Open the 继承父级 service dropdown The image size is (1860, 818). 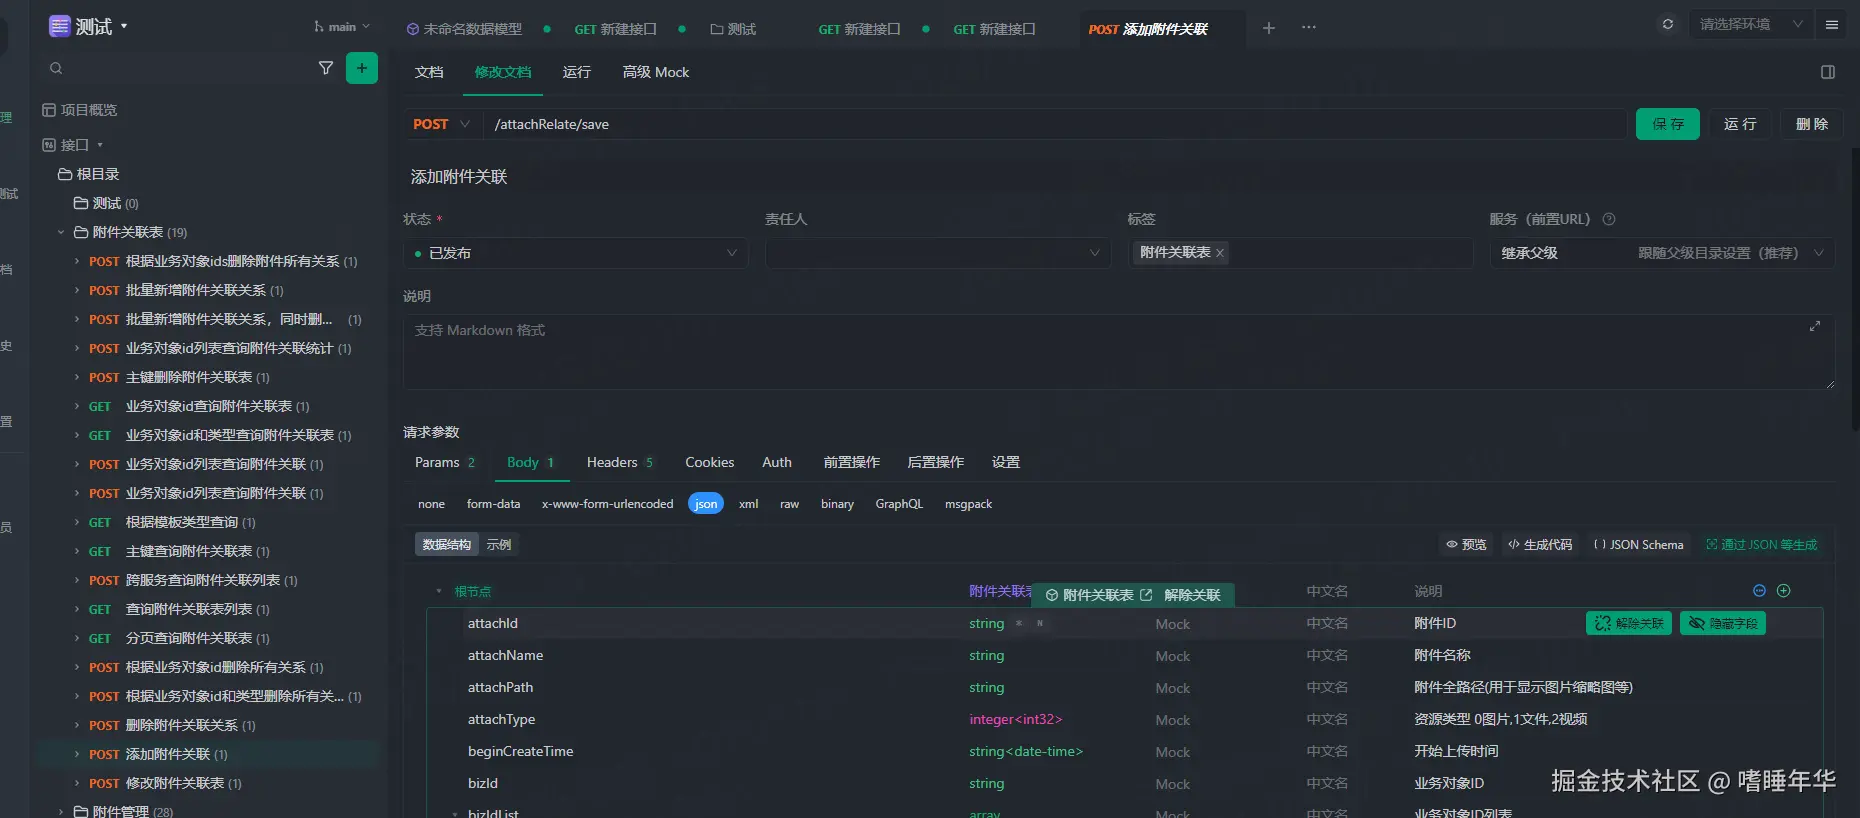[1662, 253]
